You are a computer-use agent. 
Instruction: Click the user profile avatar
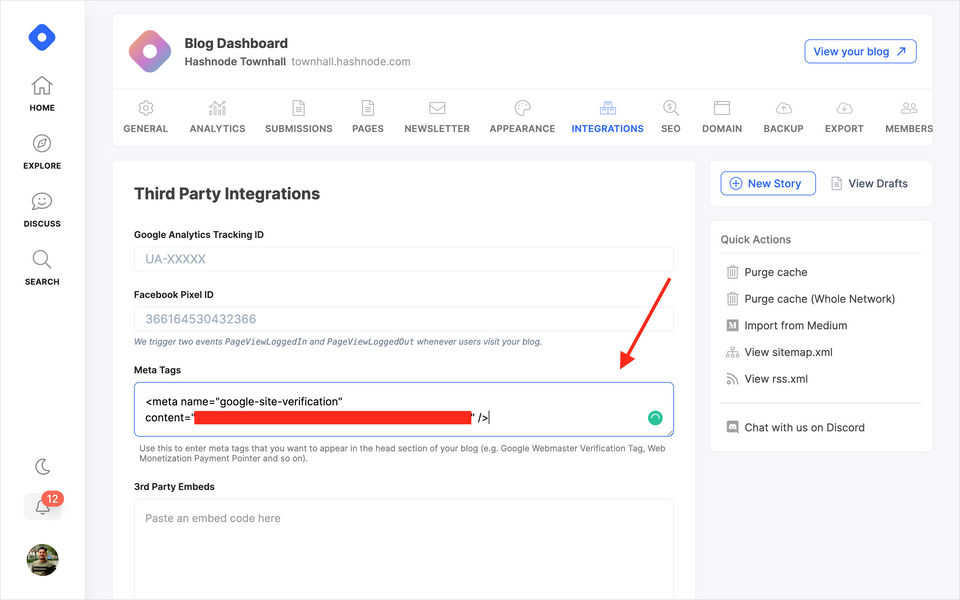click(x=42, y=560)
